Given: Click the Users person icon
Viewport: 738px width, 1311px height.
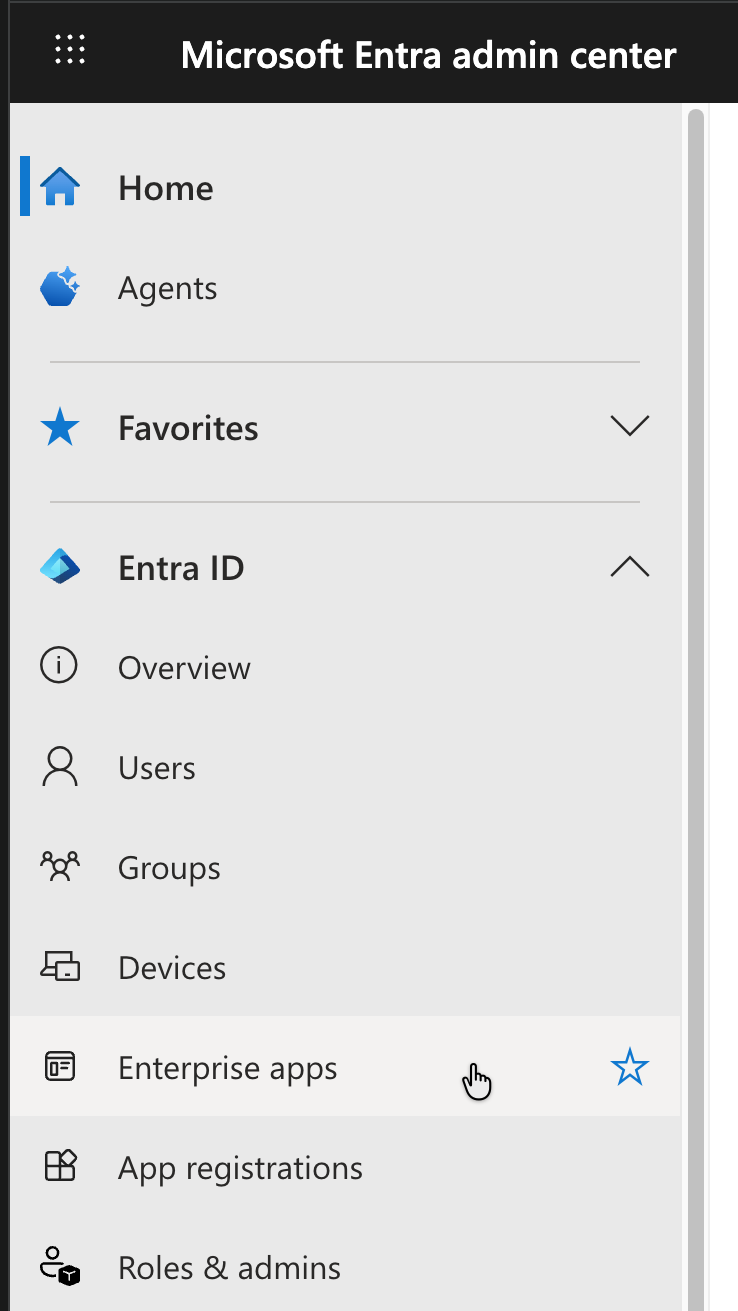Looking at the screenshot, I should (x=60, y=767).
